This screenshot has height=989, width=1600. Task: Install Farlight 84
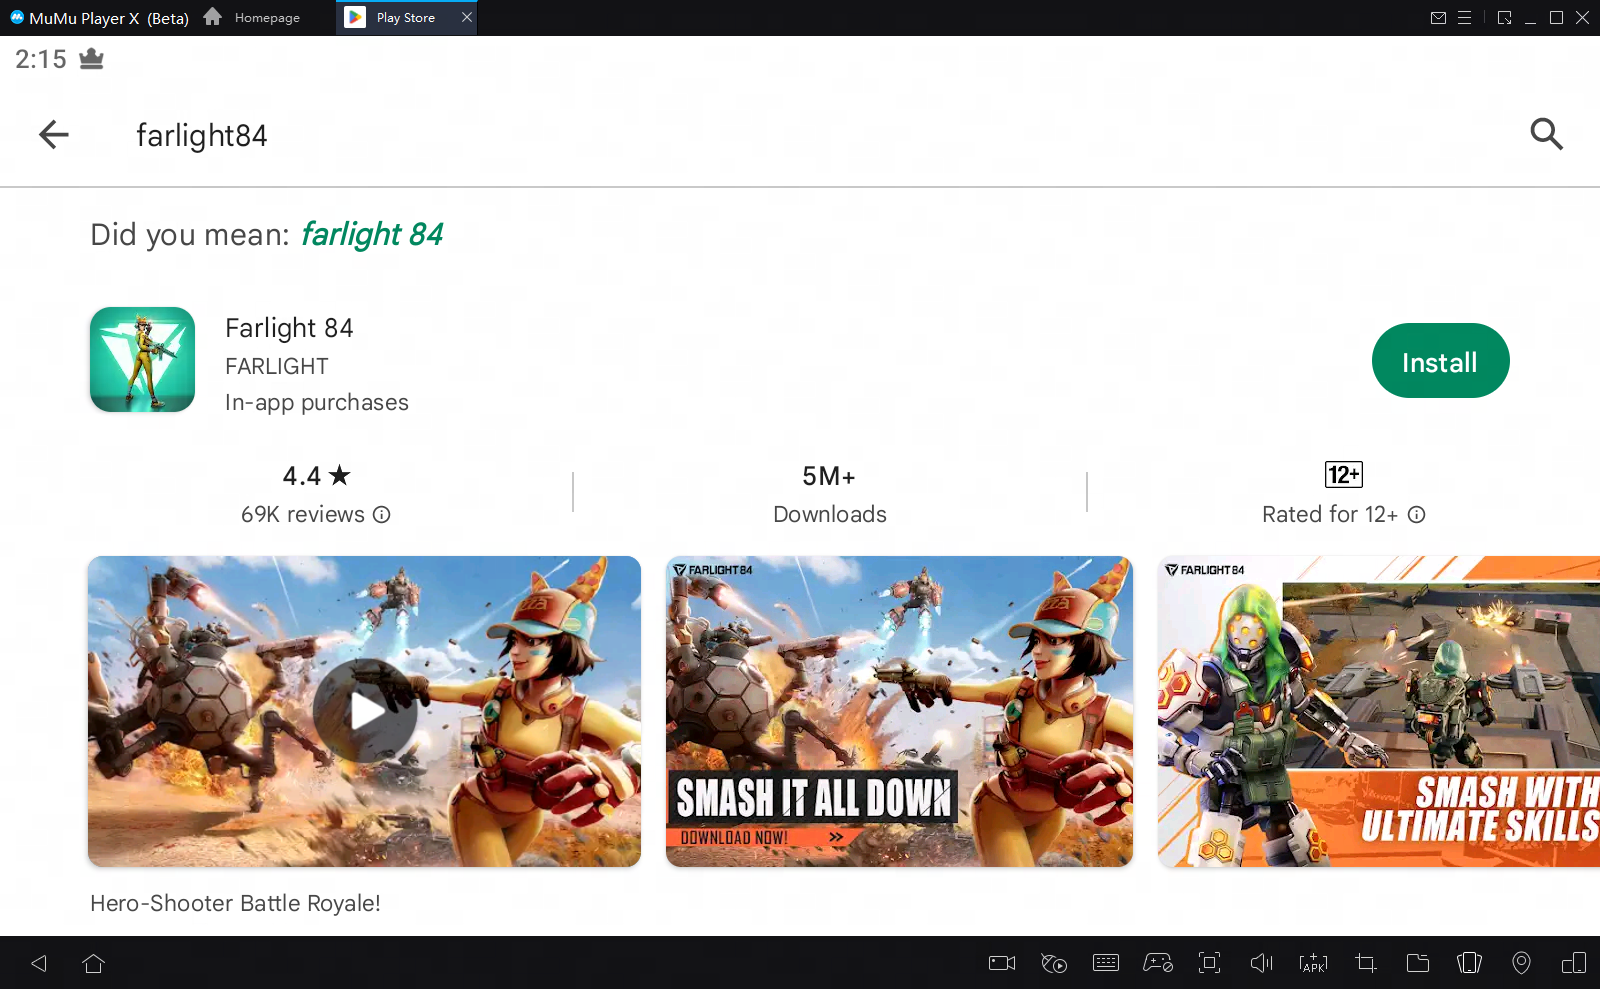point(1440,361)
